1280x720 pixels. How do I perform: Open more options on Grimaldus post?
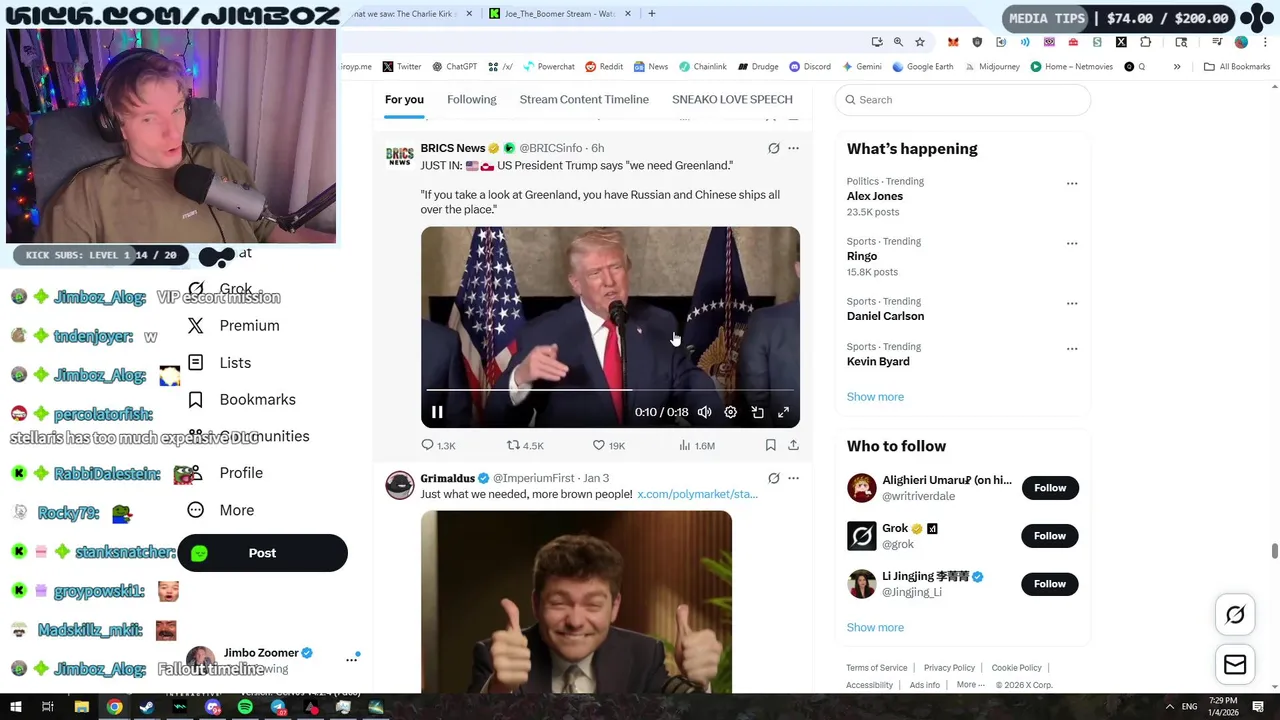point(793,478)
